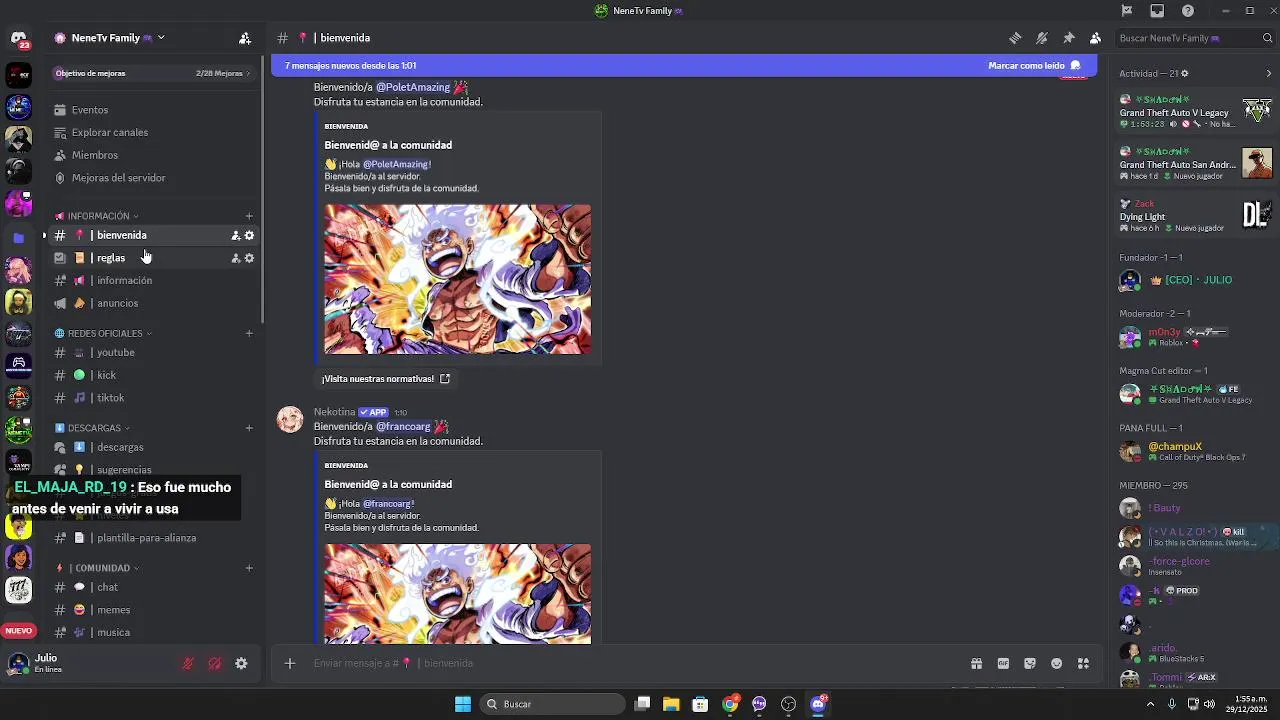The width and height of the screenshot is (1280, 720).
Task: Expand the Actividad panel chevron
Action: 1270,73
